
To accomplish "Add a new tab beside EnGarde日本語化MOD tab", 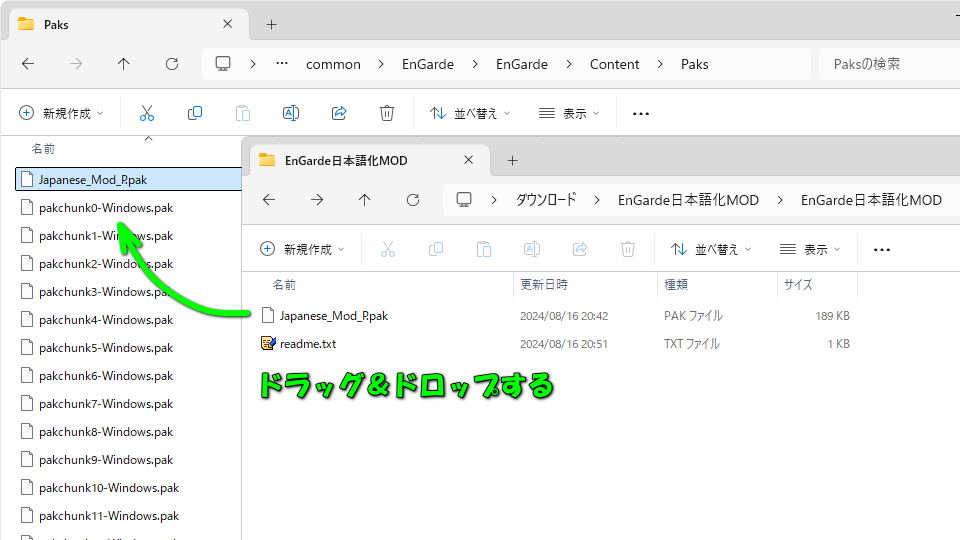I will (512, 160).
